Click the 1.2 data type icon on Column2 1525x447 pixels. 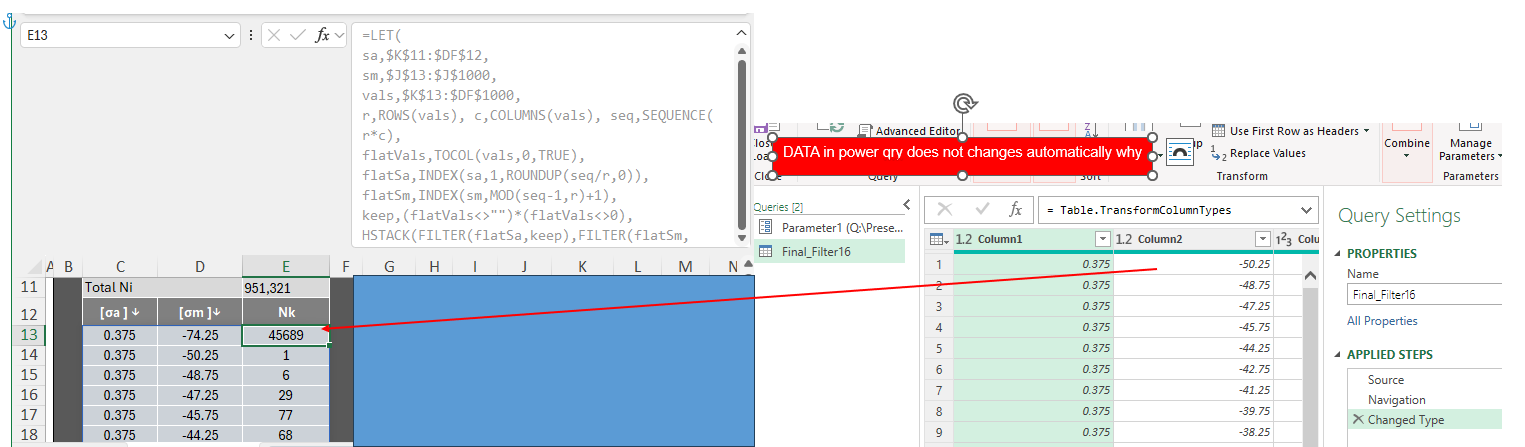1124,239
